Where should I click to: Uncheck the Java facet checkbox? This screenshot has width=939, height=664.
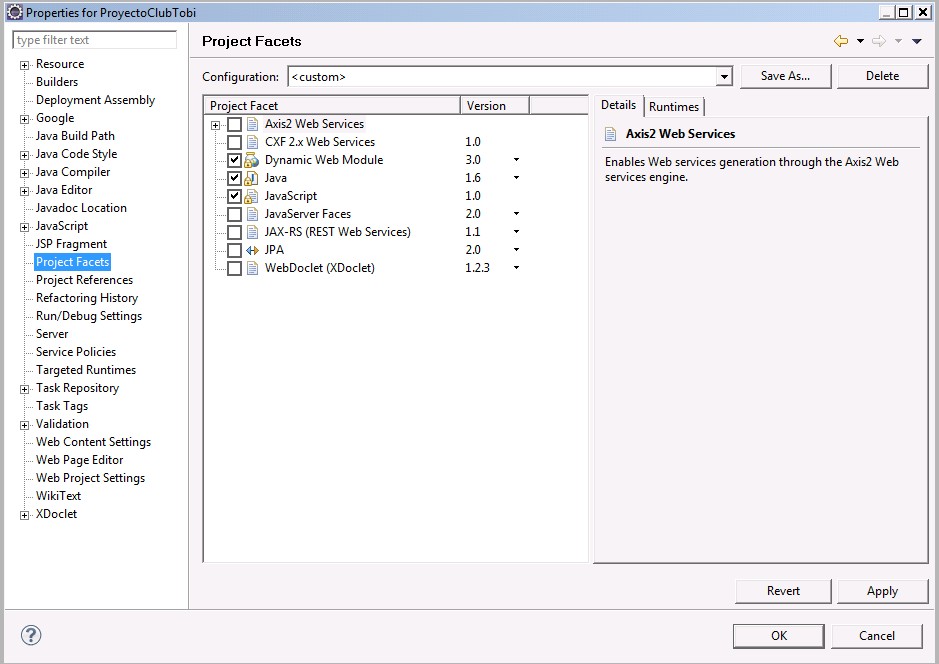(234, 178)
